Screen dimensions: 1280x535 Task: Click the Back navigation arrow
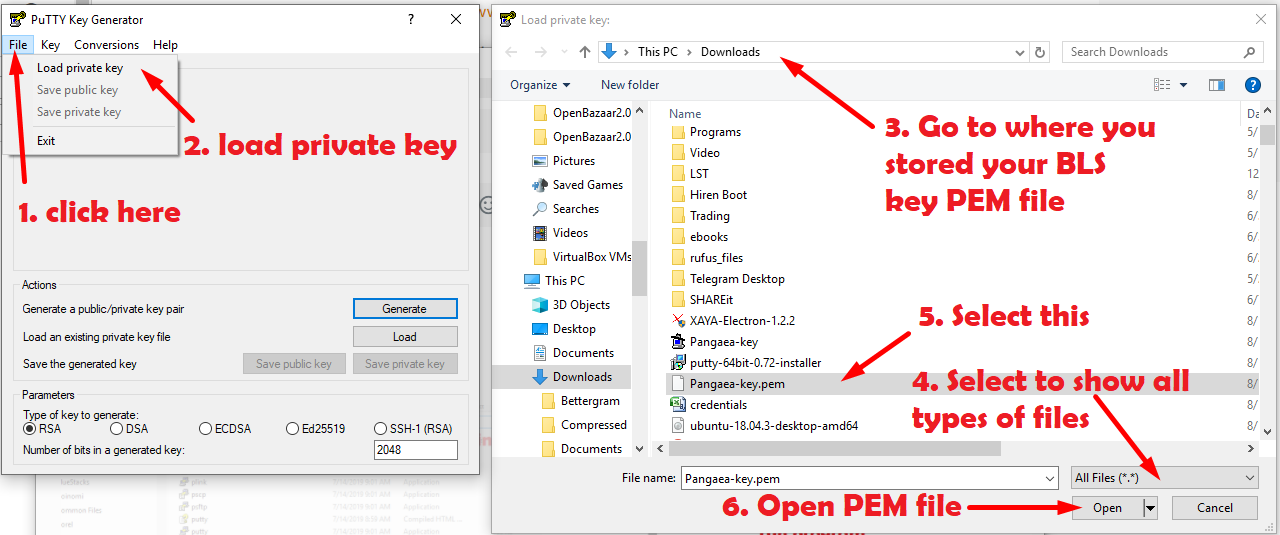512,52
